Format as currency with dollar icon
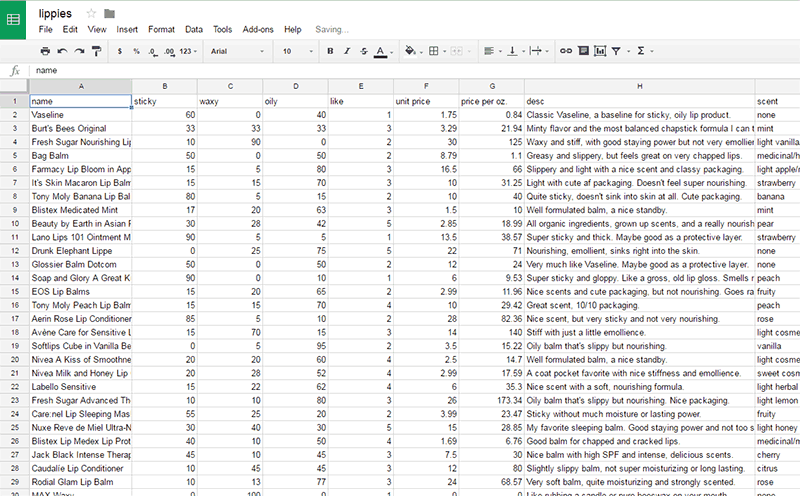This screenshot has height=496, width=800. coord(120,51)
